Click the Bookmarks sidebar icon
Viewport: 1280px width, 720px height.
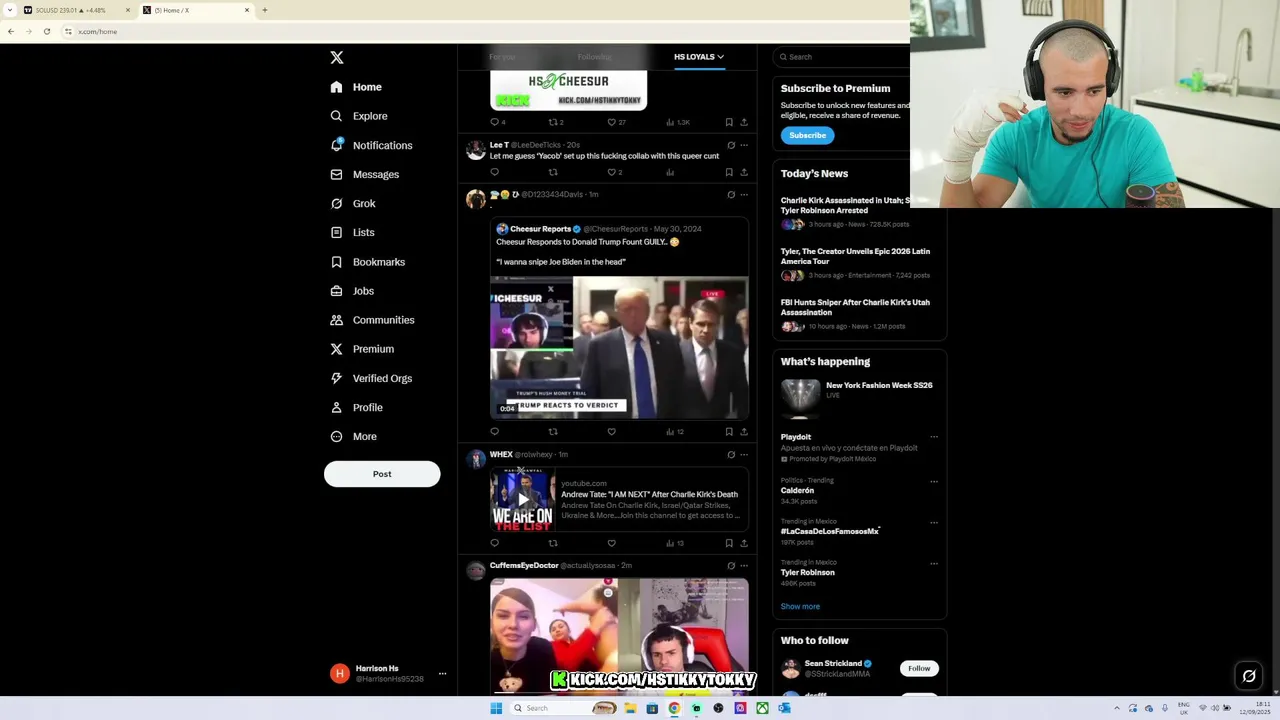(x=336, y=262)
